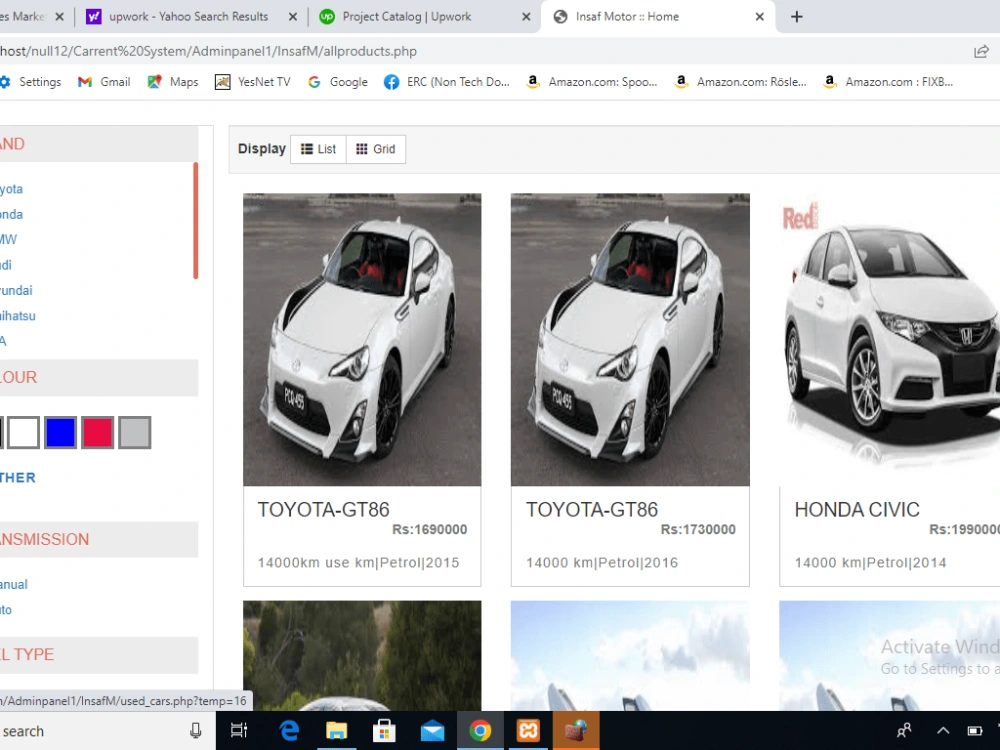Click TOYOTA-GT86 title priced Rs:1690000
Image resolution: width=1000 pixels, height=750 pixels.
[323, 510]
